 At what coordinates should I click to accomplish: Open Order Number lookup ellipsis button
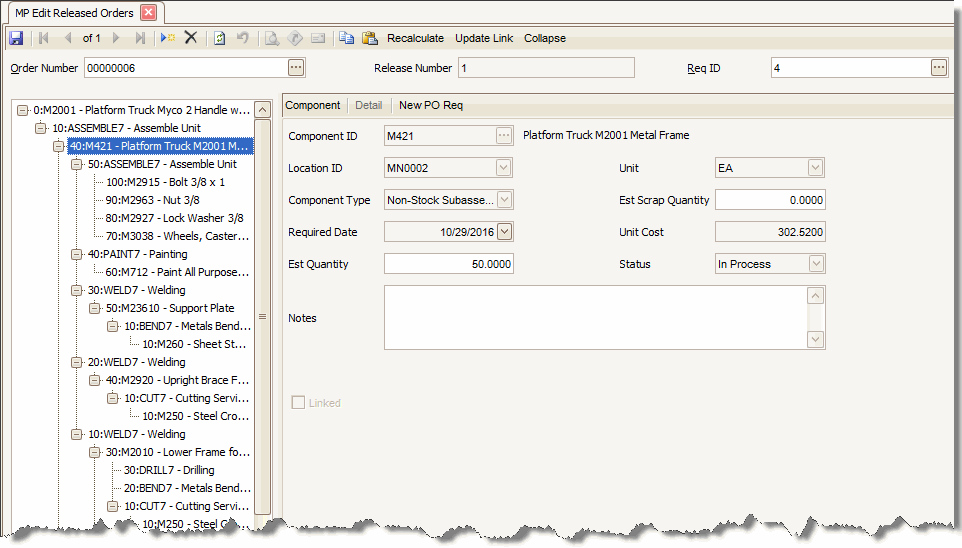coord(295,68)
